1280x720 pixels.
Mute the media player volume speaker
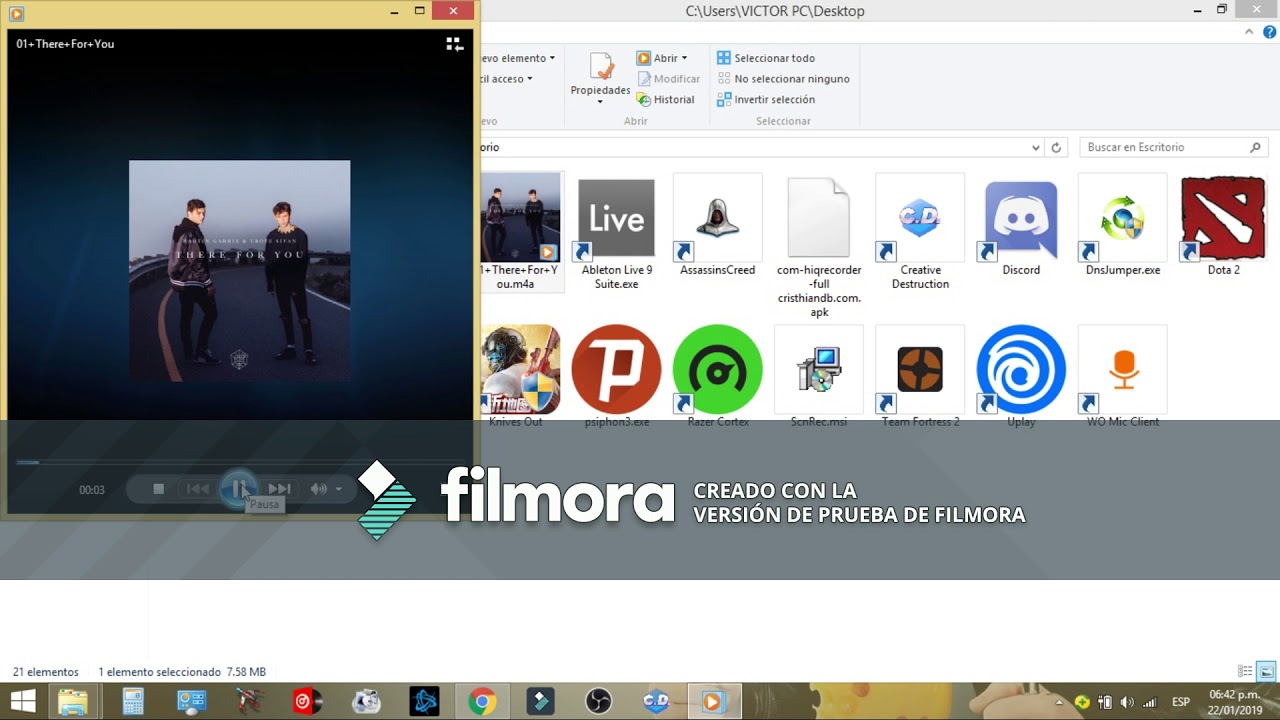[318, 489]
